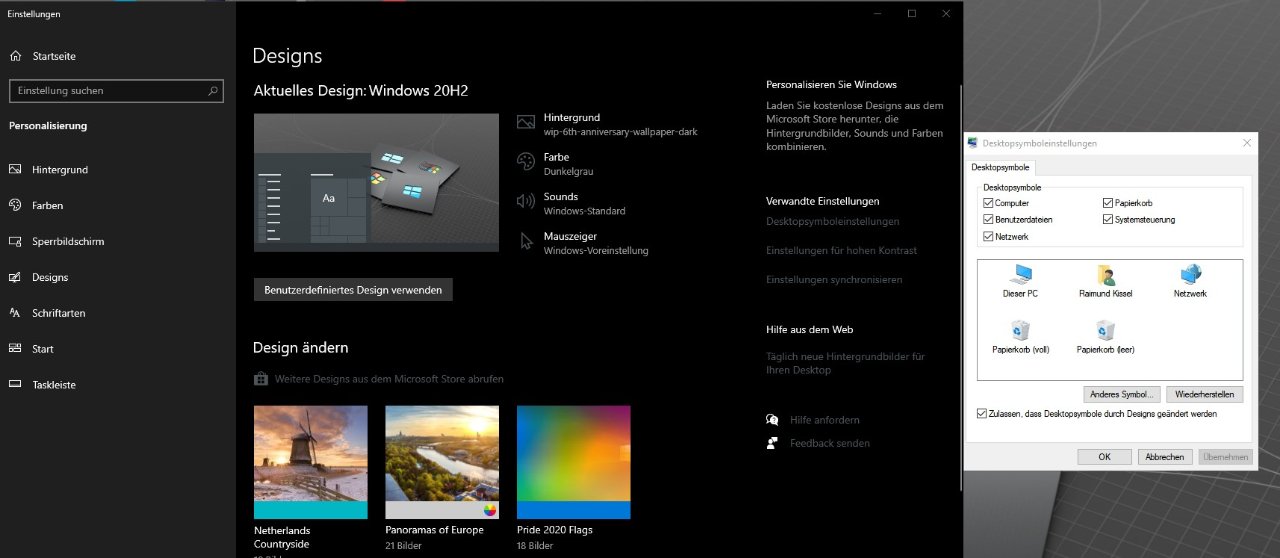Image resolution: width=1280 pixels, height=558 pixels.
Task: Toggle the Netzwerk checkbox
Action: coord(988,237)
